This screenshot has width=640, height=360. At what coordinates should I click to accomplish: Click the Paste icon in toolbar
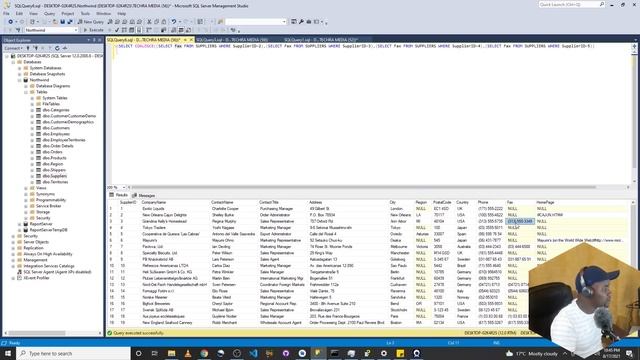click(x=164, y=22)
